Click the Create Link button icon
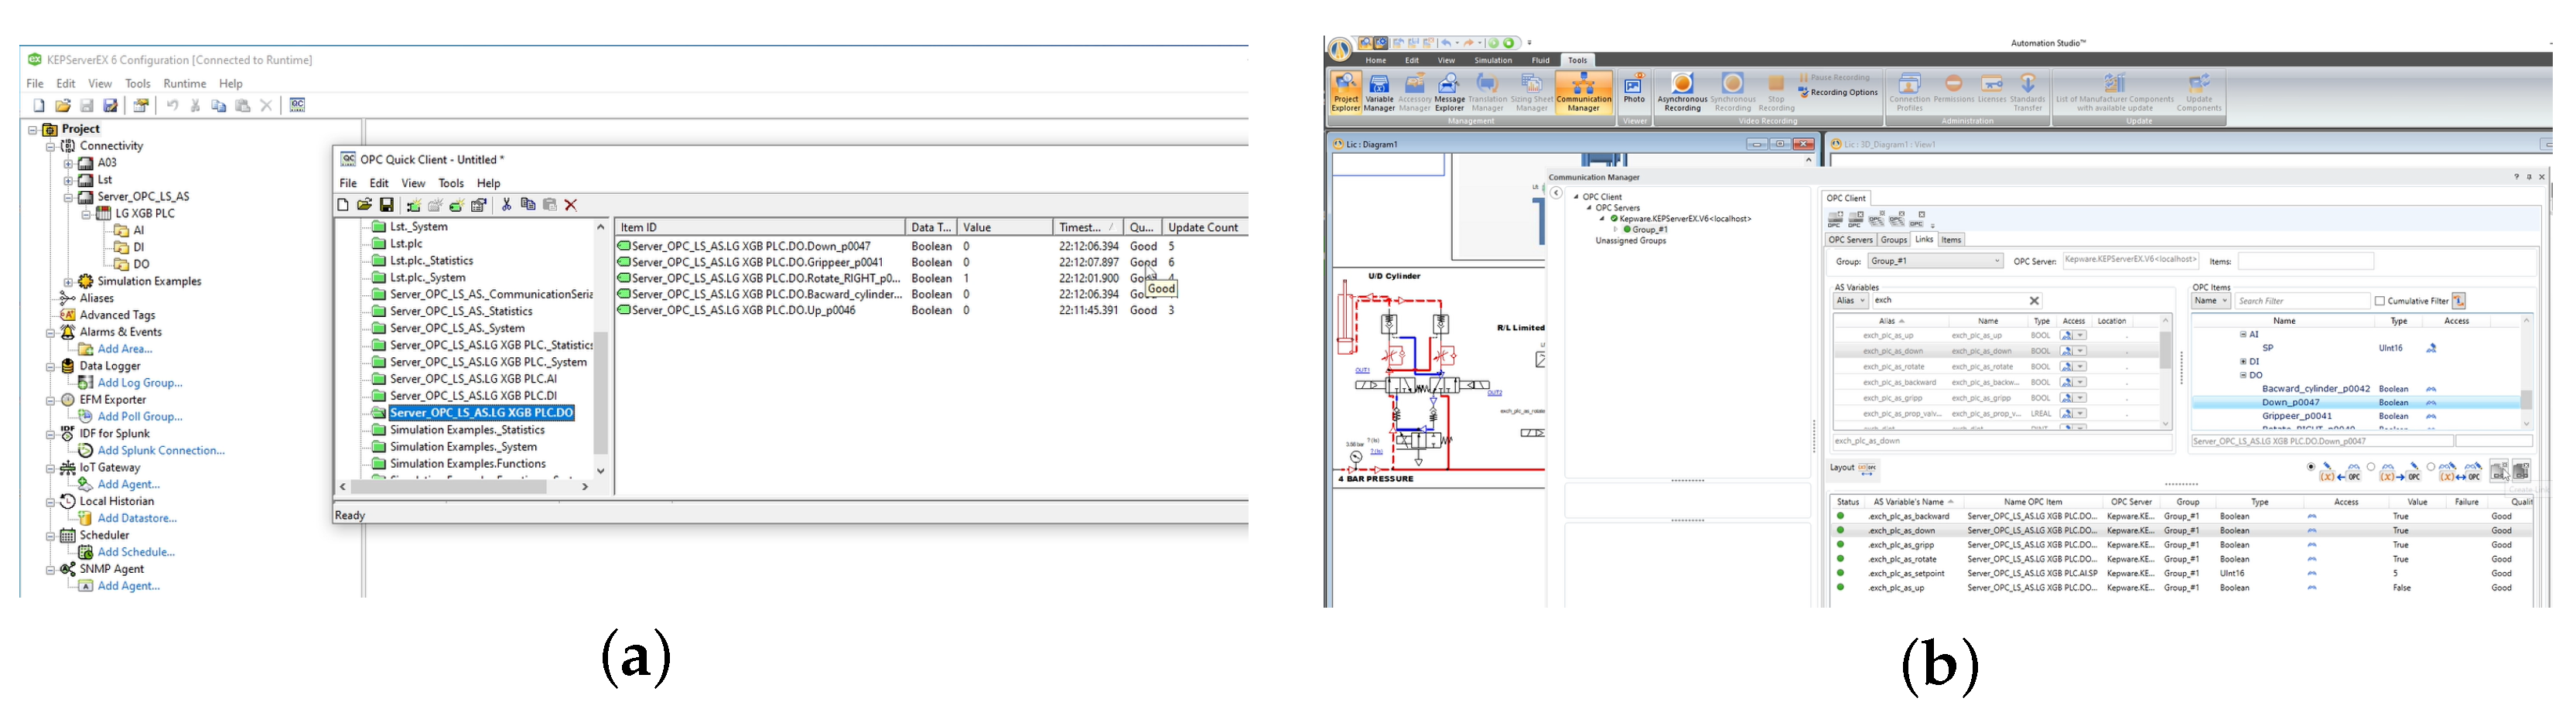Image resolution: width=2576 pixels, height=719 pixels. point(2499,470)
